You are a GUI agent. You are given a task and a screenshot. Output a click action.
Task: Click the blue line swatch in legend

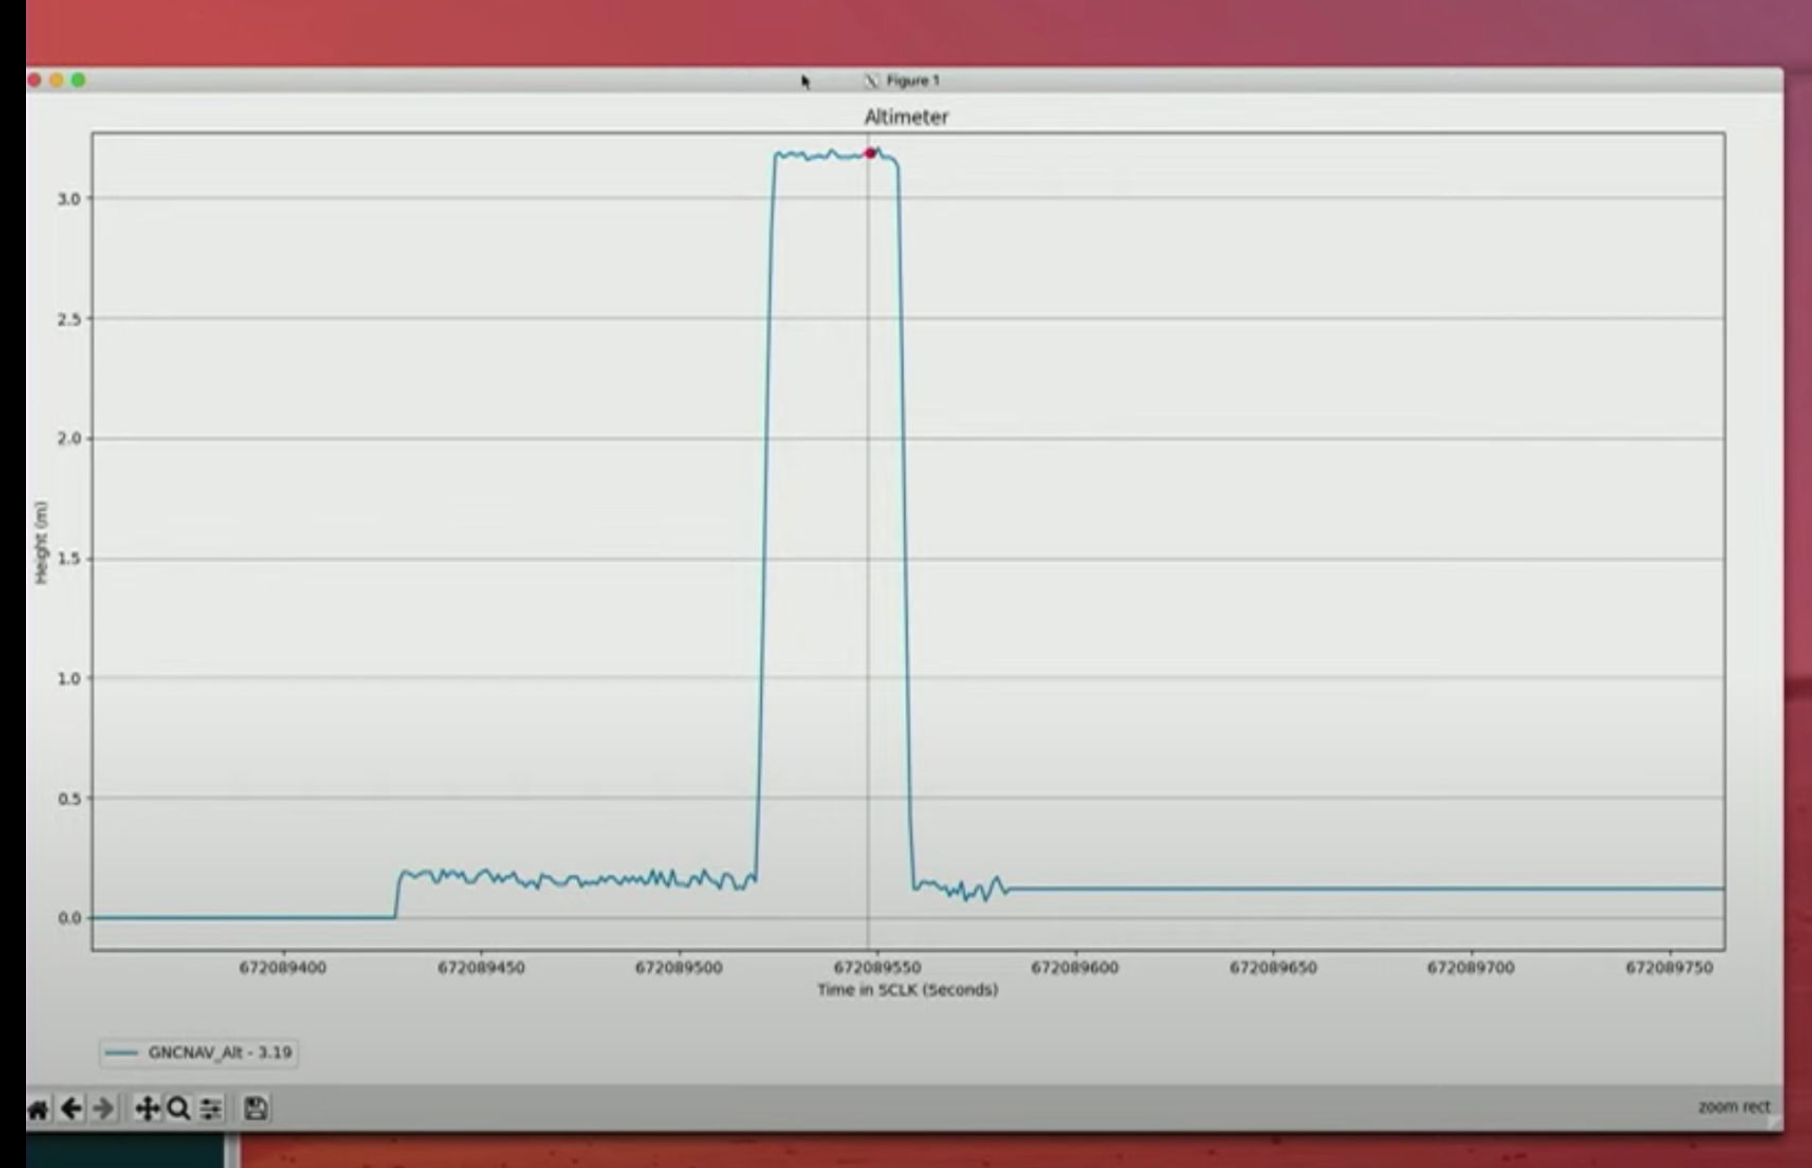(122, 1052)
